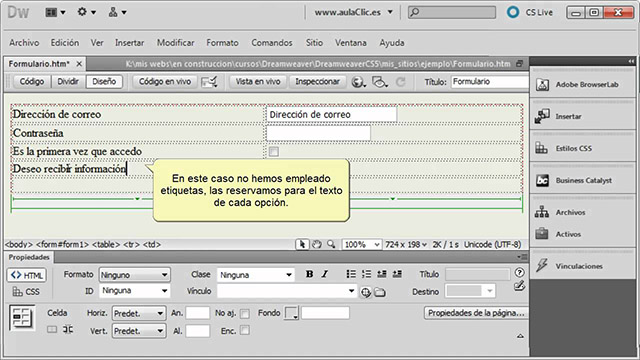Image resolution: width=640 pixels, height=360 pixels.
Task: Click the Vista en vivo button
Action: coord(258,82)
